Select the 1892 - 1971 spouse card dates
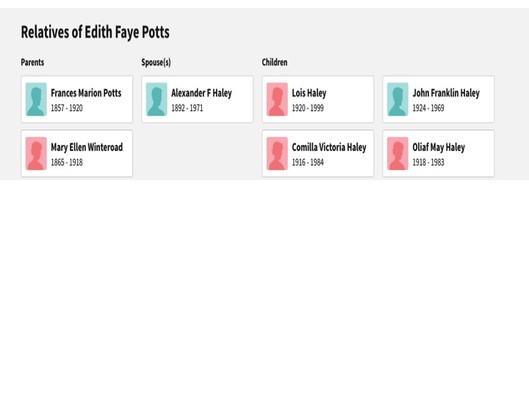The width and height of the screenshot is (529, 397). [x=187, y=108]
